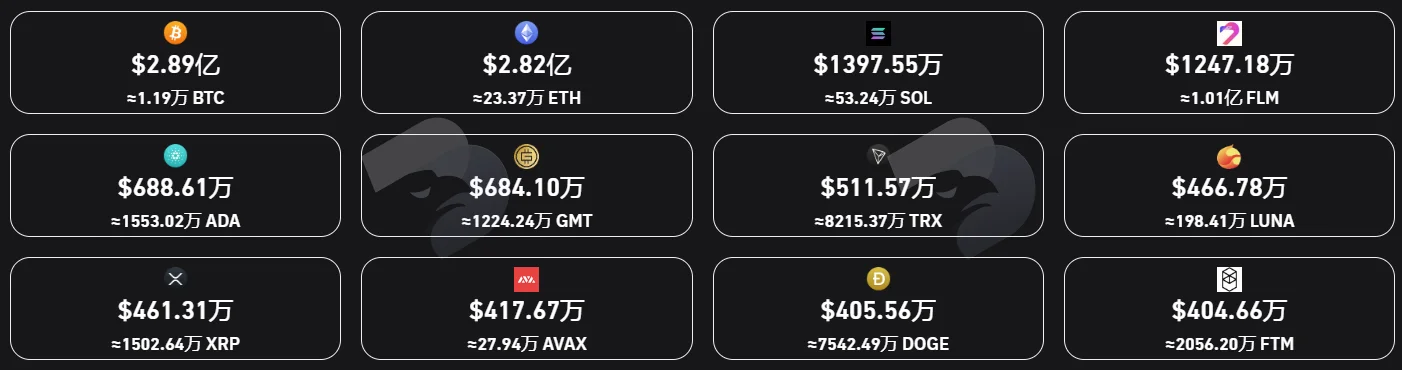Click the GMT gold coin icon
This screenshot has width=1402, height=370.
[526, 156]
